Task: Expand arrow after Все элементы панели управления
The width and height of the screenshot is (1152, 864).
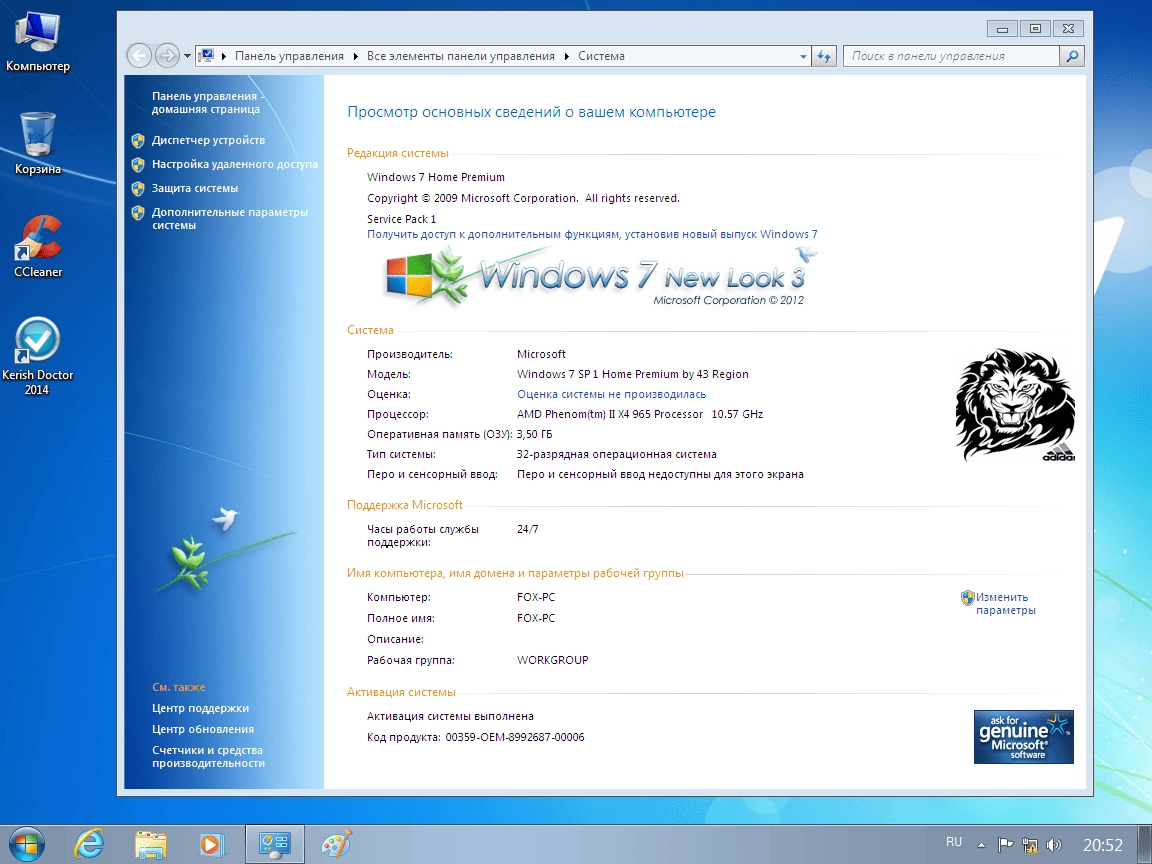Action: [566, 56]
